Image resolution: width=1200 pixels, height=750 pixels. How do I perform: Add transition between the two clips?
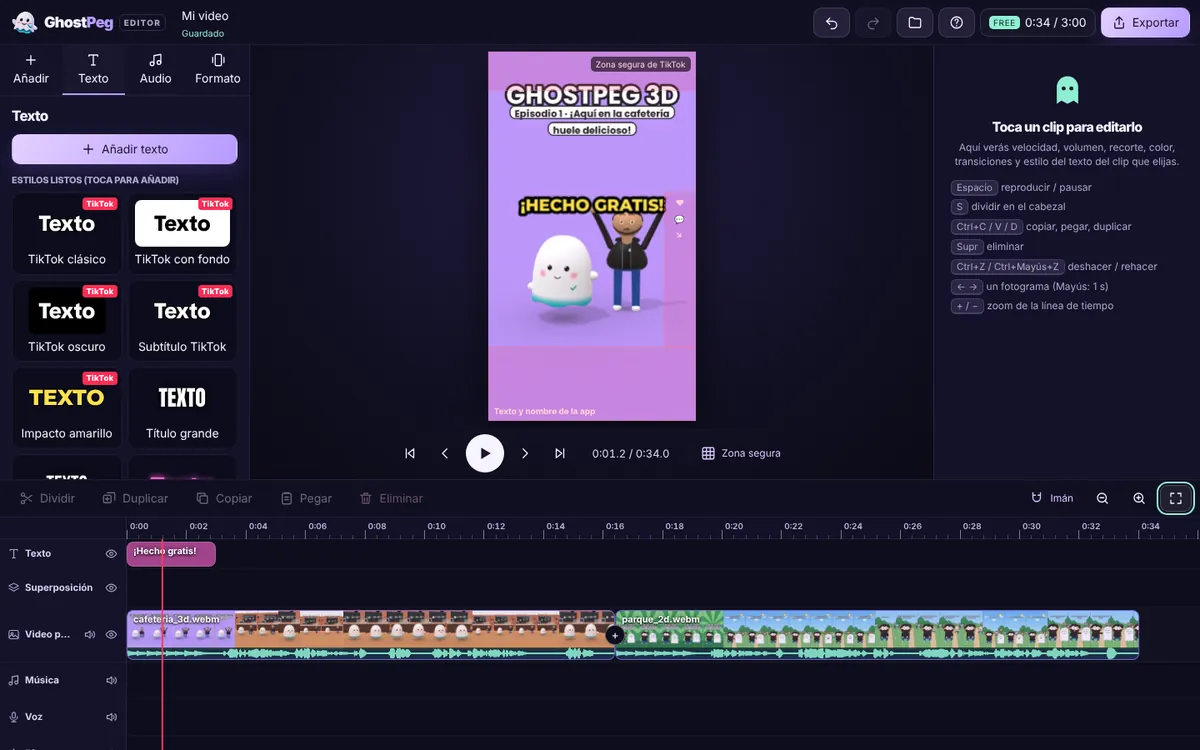(x=615, y=635)
